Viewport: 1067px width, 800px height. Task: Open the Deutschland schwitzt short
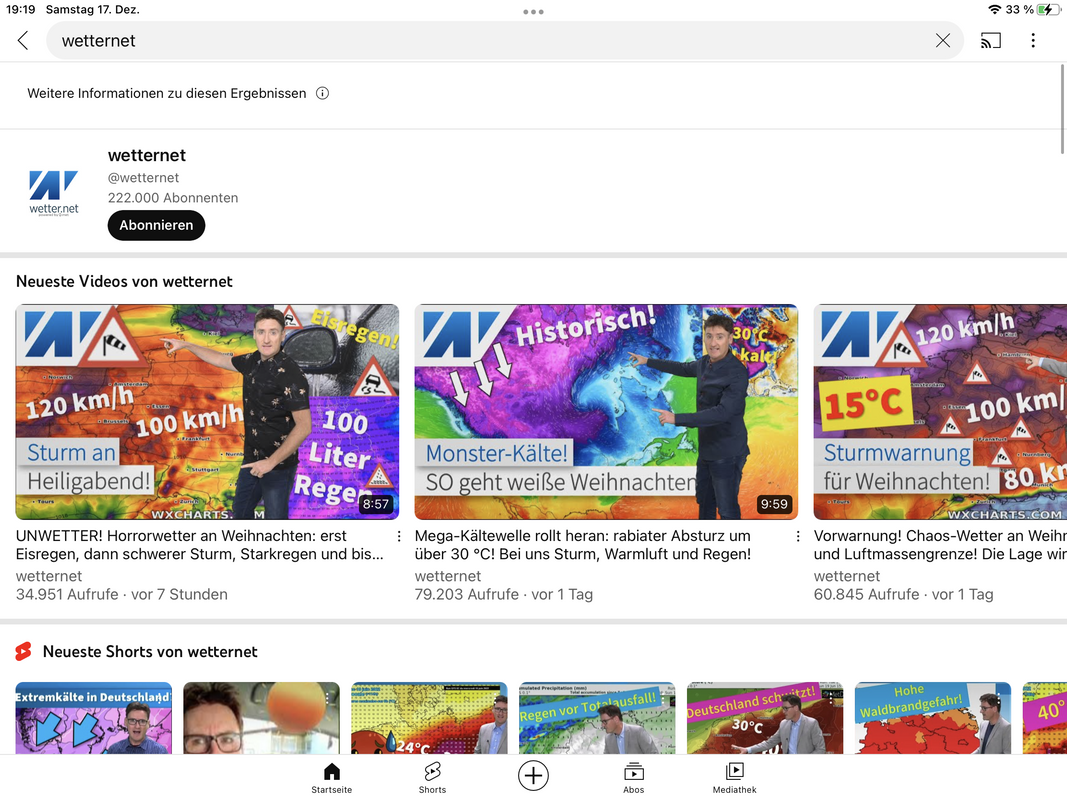click(x=765, y=718)
